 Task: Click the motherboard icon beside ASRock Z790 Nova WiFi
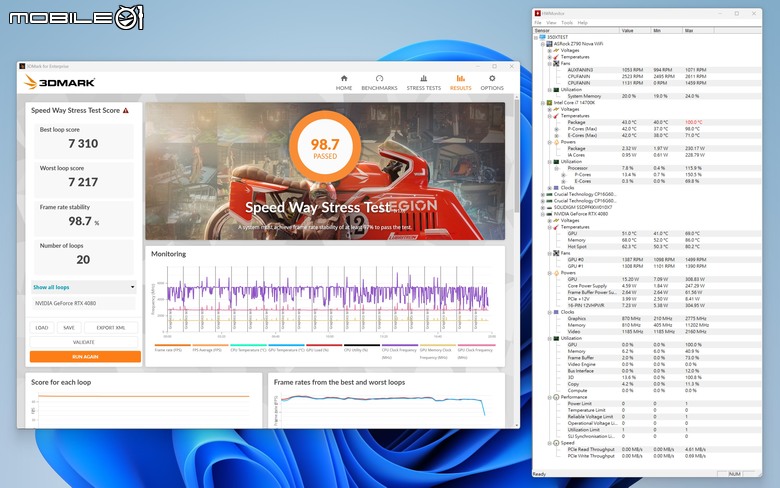(x=549, y=44)
